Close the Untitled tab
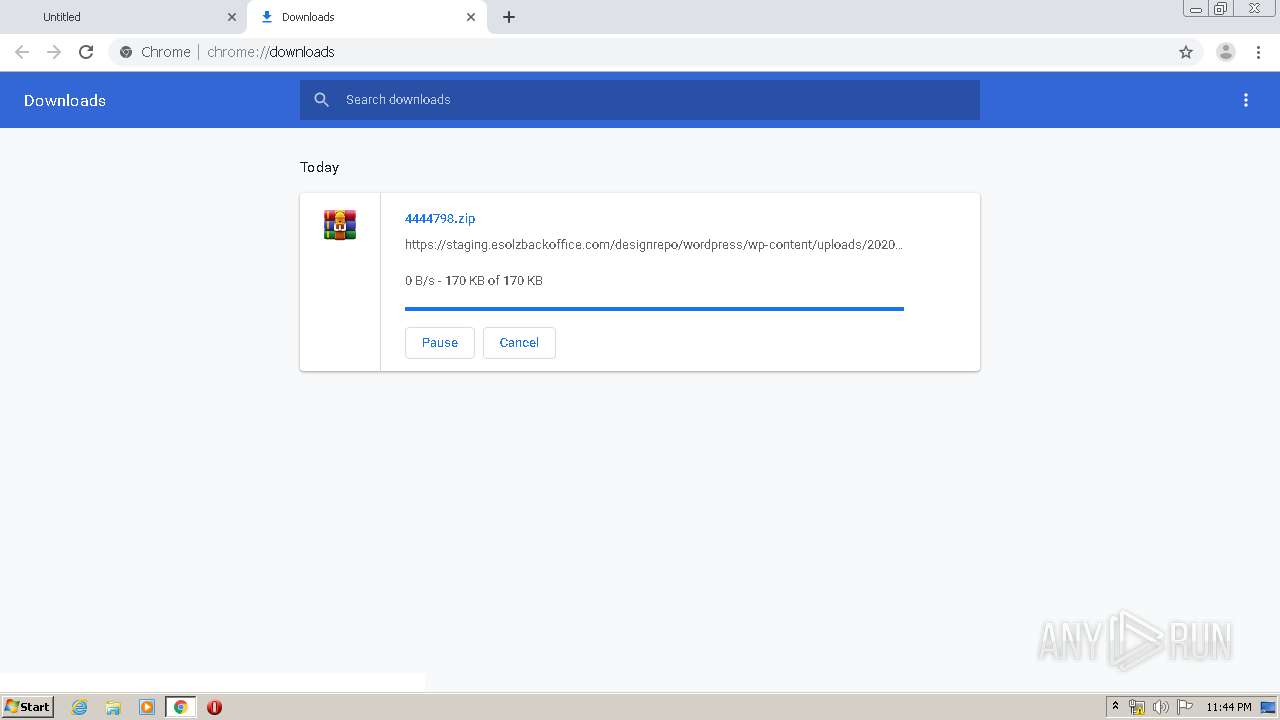This screenshot has height=720, width=1280. point(232,17)
